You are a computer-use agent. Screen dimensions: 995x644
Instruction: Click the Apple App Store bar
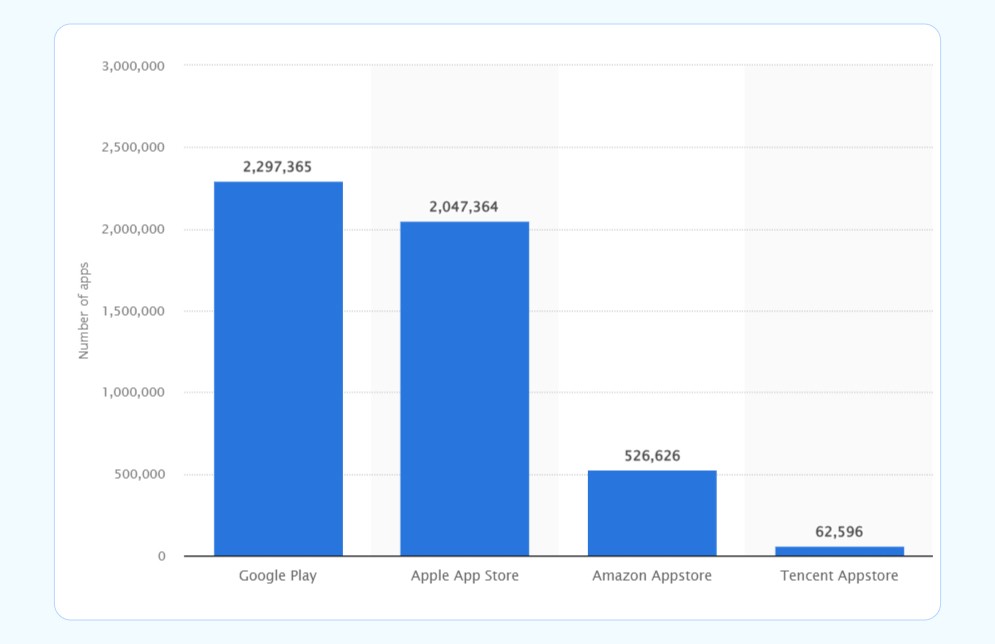click(x=464, y=388)
